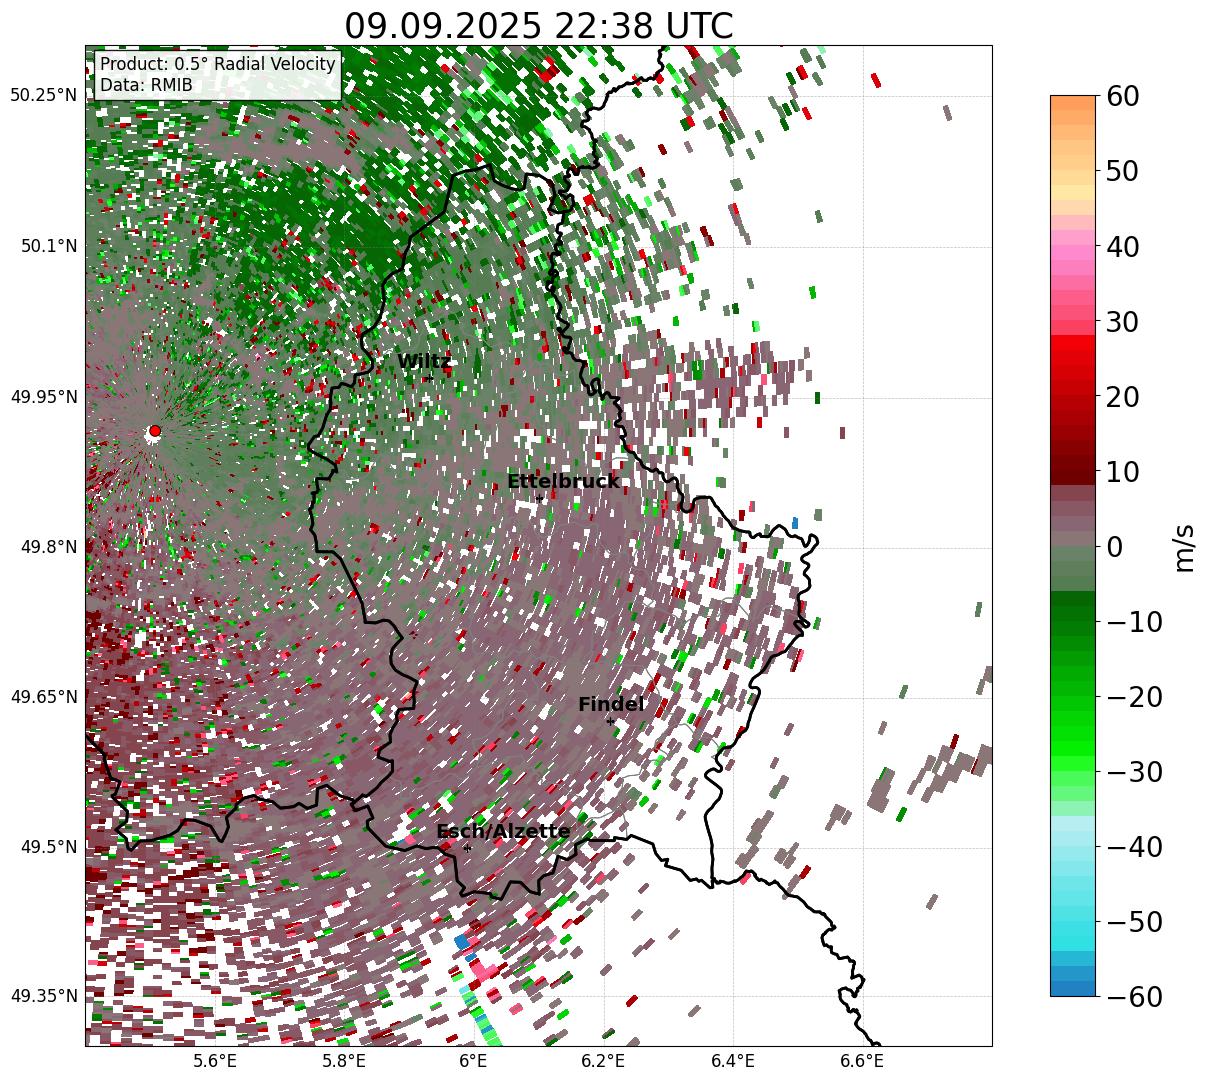
Task: Click the Findel city label
Action: tap(611, 705)
